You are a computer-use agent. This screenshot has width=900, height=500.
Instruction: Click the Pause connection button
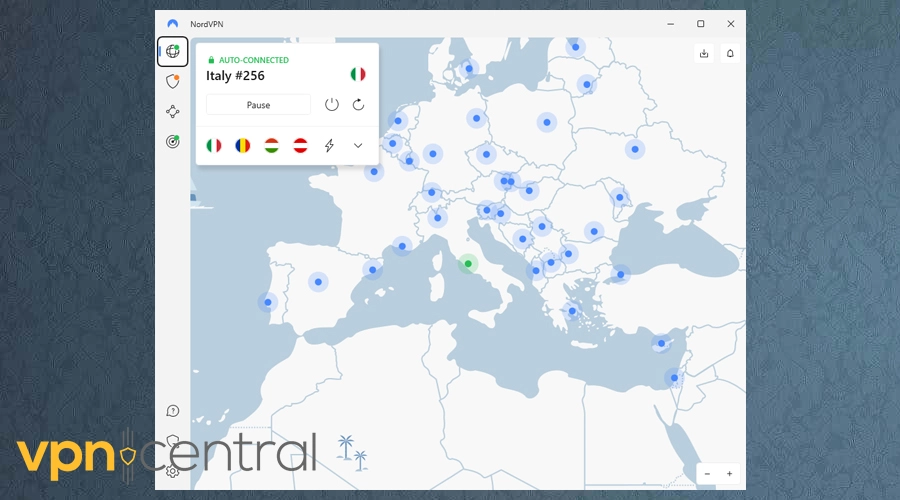coord(258,105)
